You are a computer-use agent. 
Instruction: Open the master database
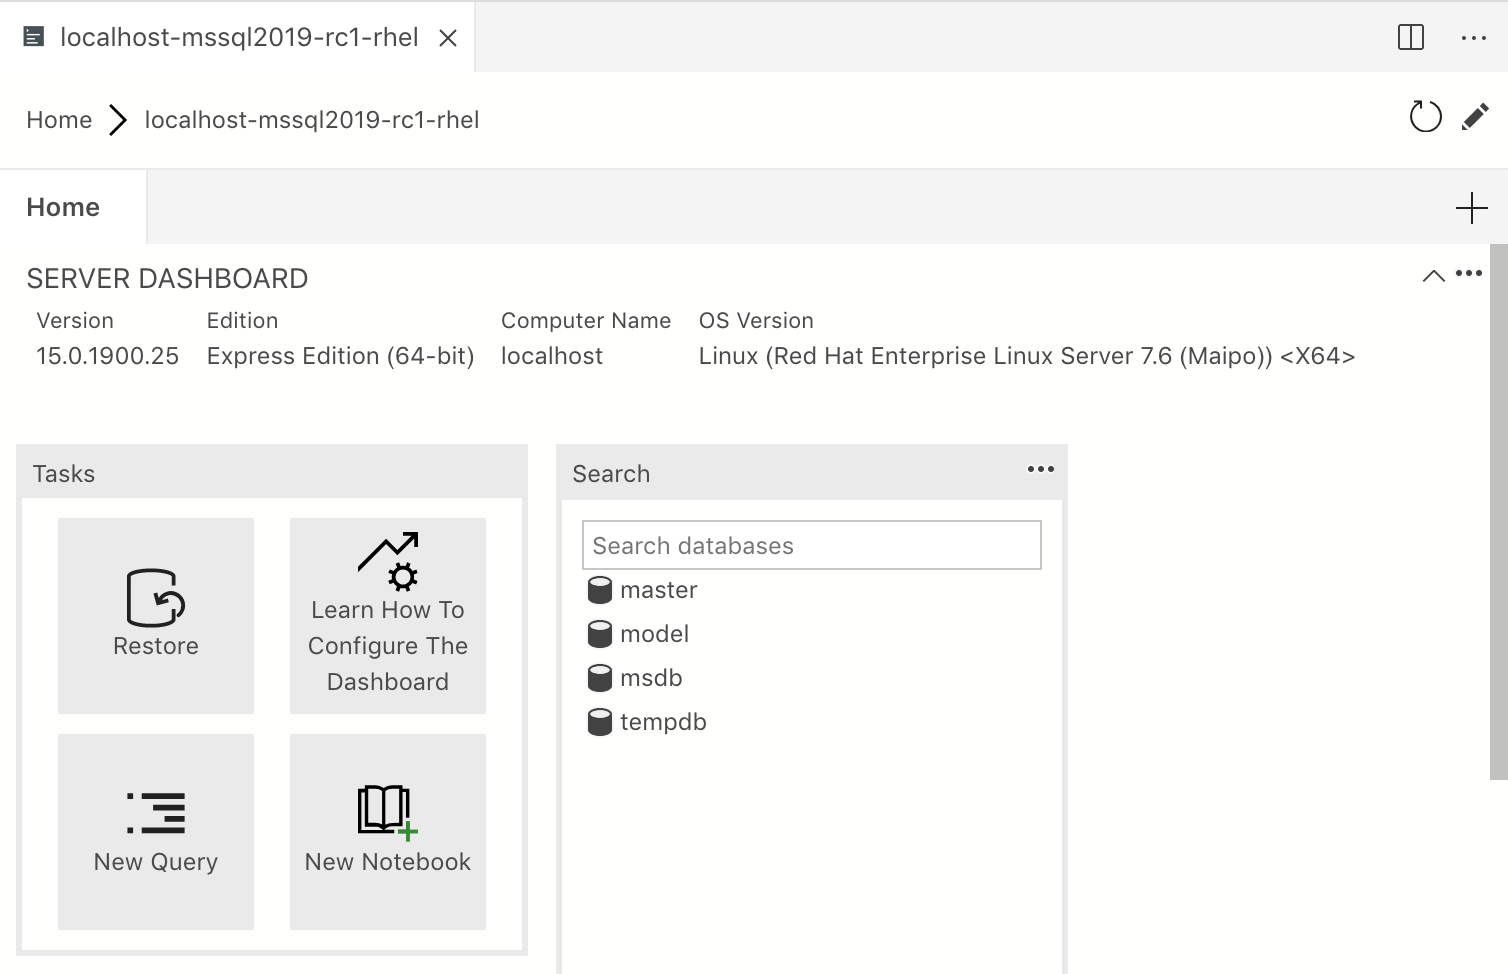click(x=658, y=590)
